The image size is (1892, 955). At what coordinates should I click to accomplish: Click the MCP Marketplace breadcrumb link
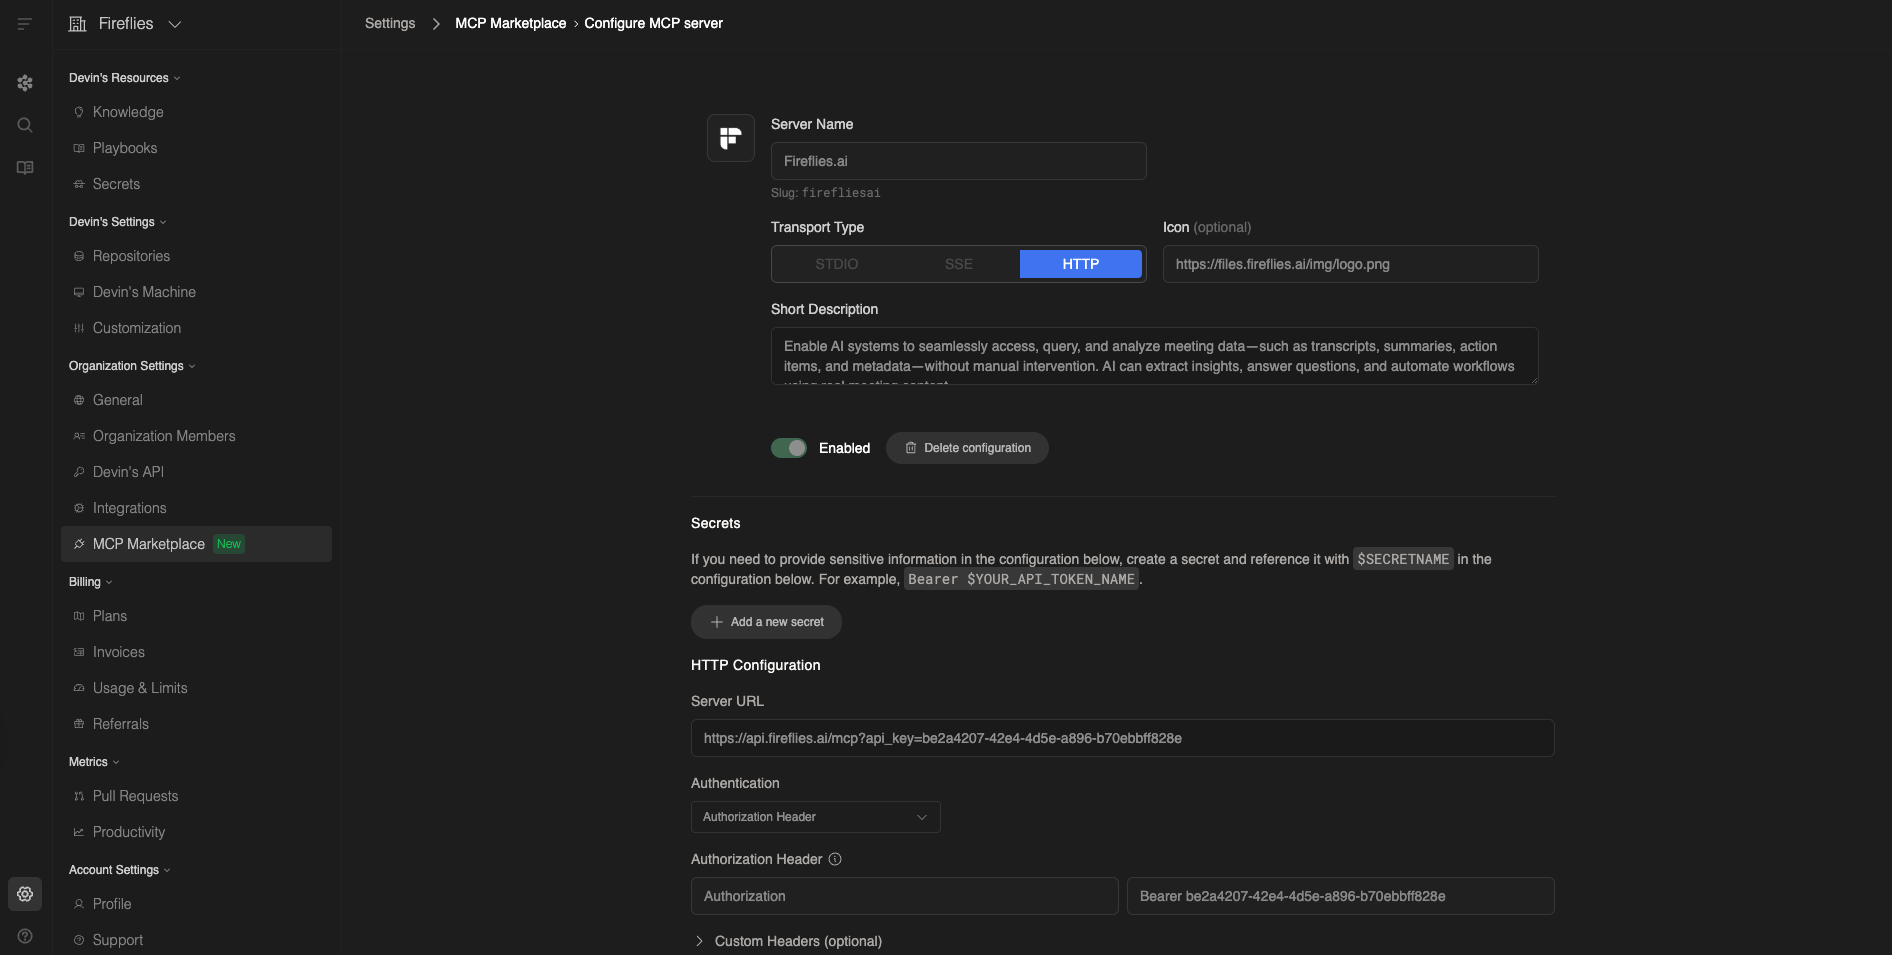[x=510, y=23]
